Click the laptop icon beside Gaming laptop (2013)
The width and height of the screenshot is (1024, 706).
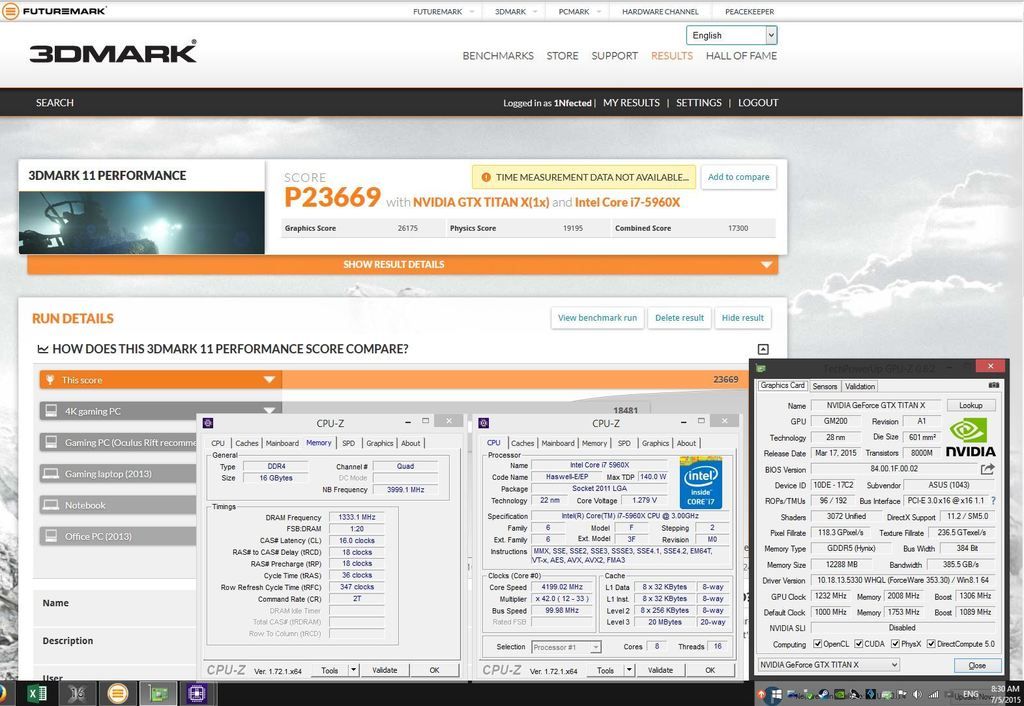coord(50,473)
